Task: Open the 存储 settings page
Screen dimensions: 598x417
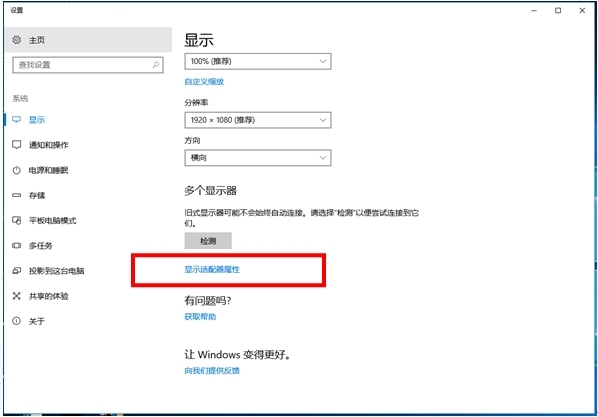Action: click(x=88, y=195)
